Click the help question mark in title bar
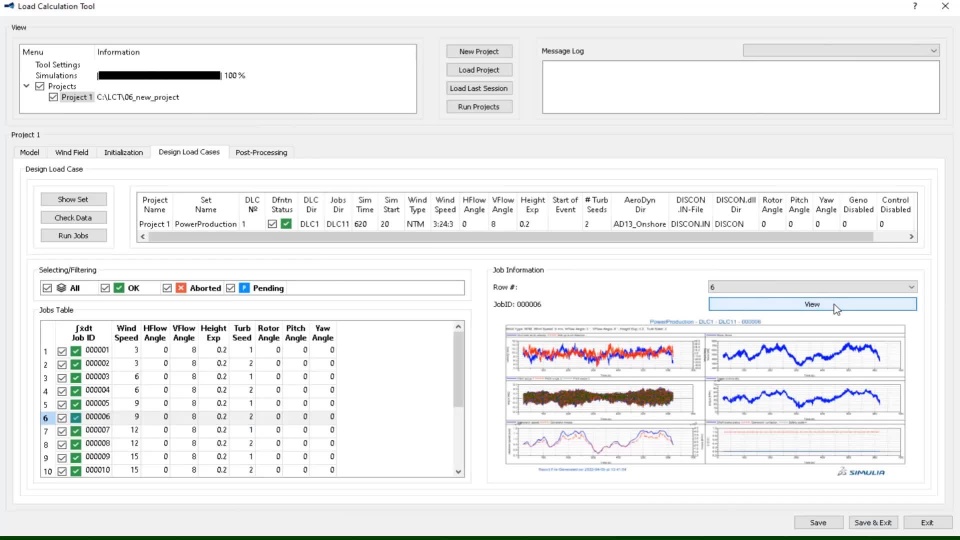 (x=915, y=6)
